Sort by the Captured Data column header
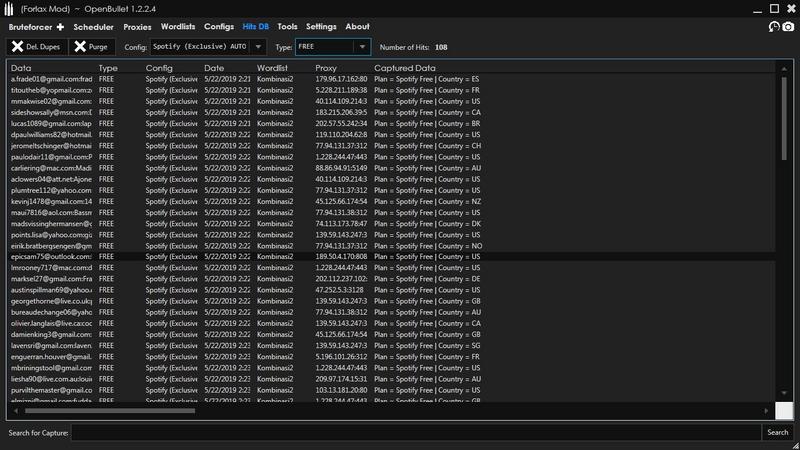This screenshot has width=800, height=450. pyautogui.click(x=405, y=68)
